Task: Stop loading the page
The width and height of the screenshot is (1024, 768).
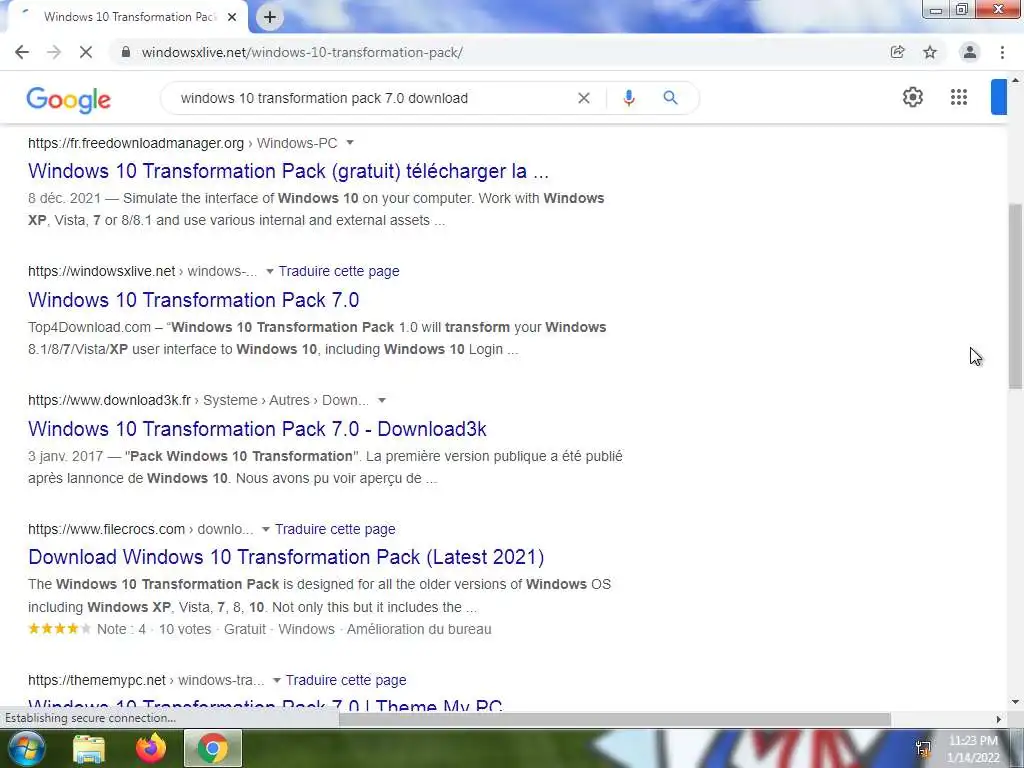Action: click(86, 52)
